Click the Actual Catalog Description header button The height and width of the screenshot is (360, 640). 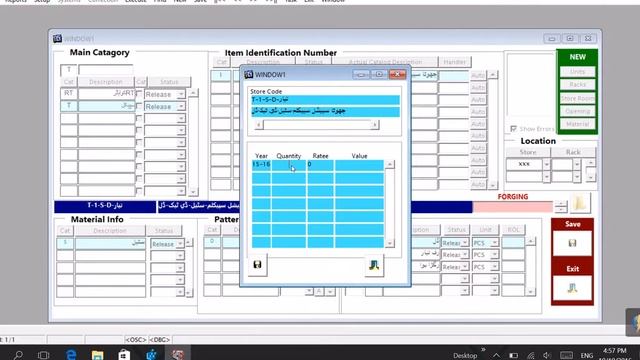[x=385, y=62]
